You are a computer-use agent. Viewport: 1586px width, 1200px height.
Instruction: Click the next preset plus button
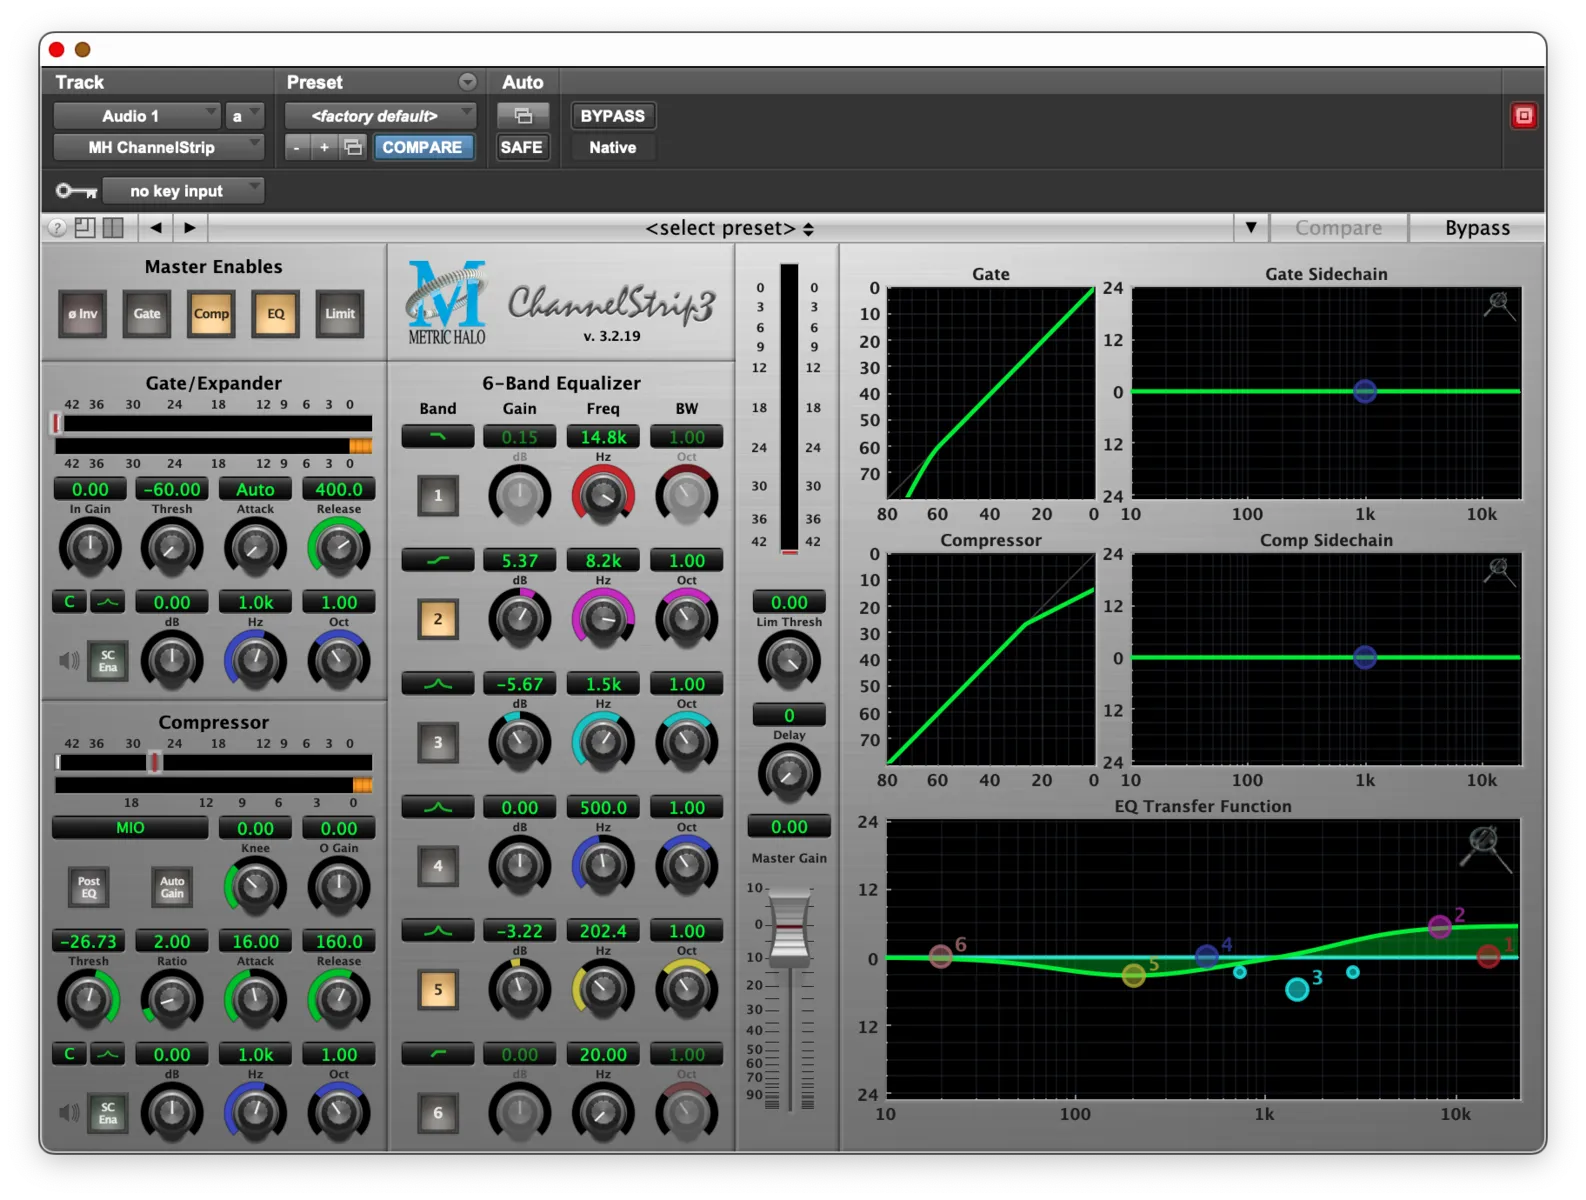coord(324,147)
